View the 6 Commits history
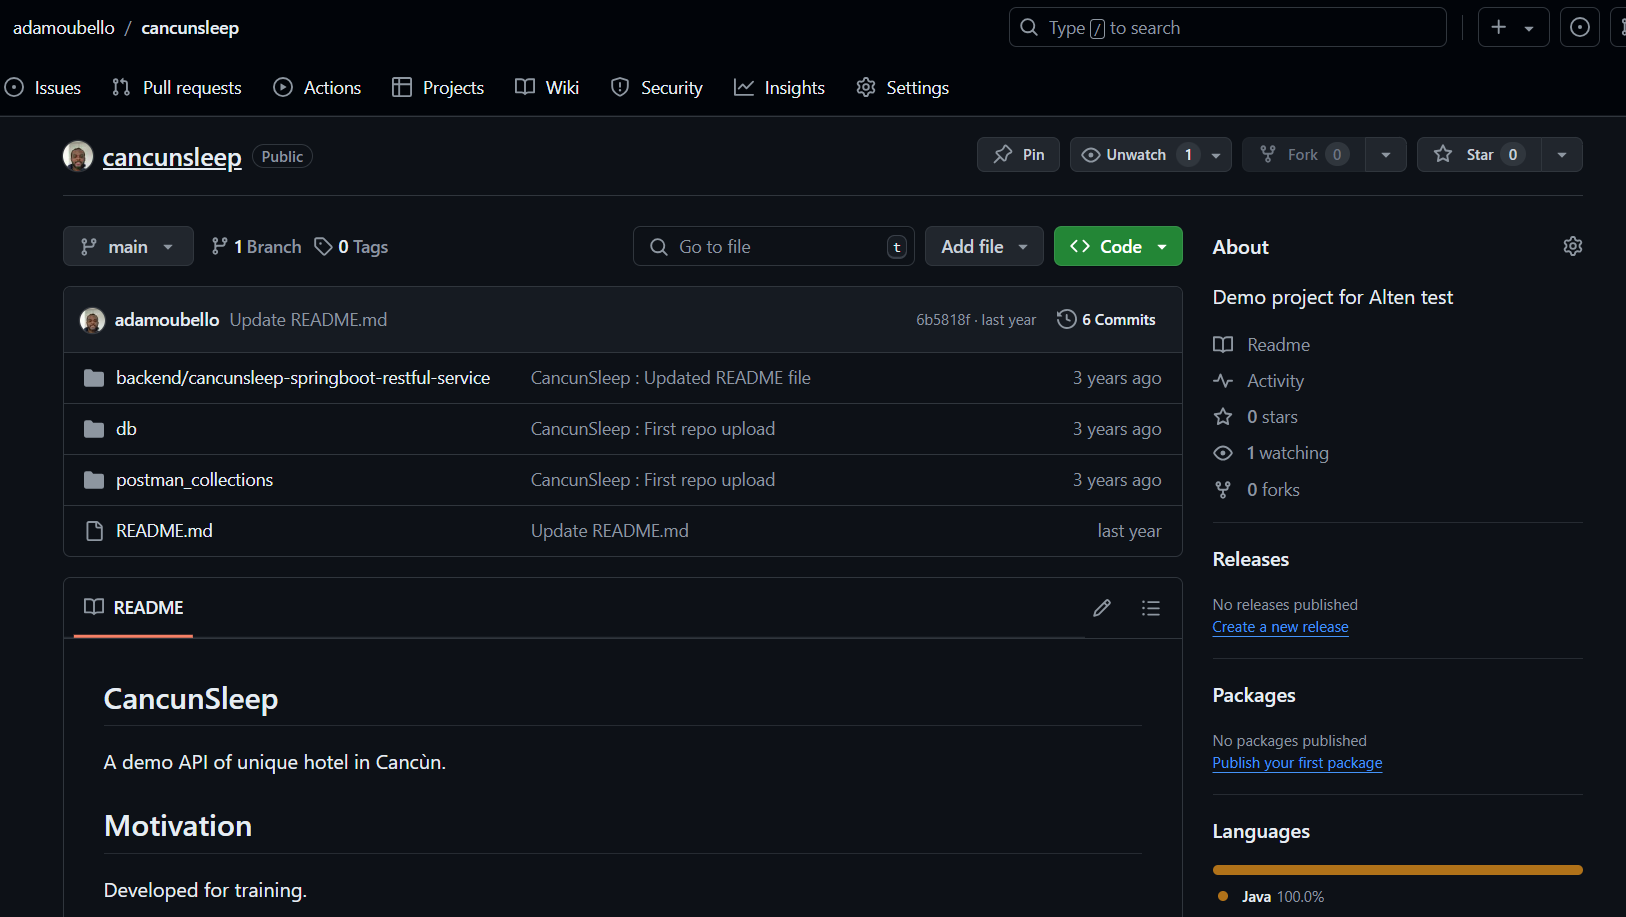The height and width of the screenshot is (917, 1626). tap(1106, 320)
